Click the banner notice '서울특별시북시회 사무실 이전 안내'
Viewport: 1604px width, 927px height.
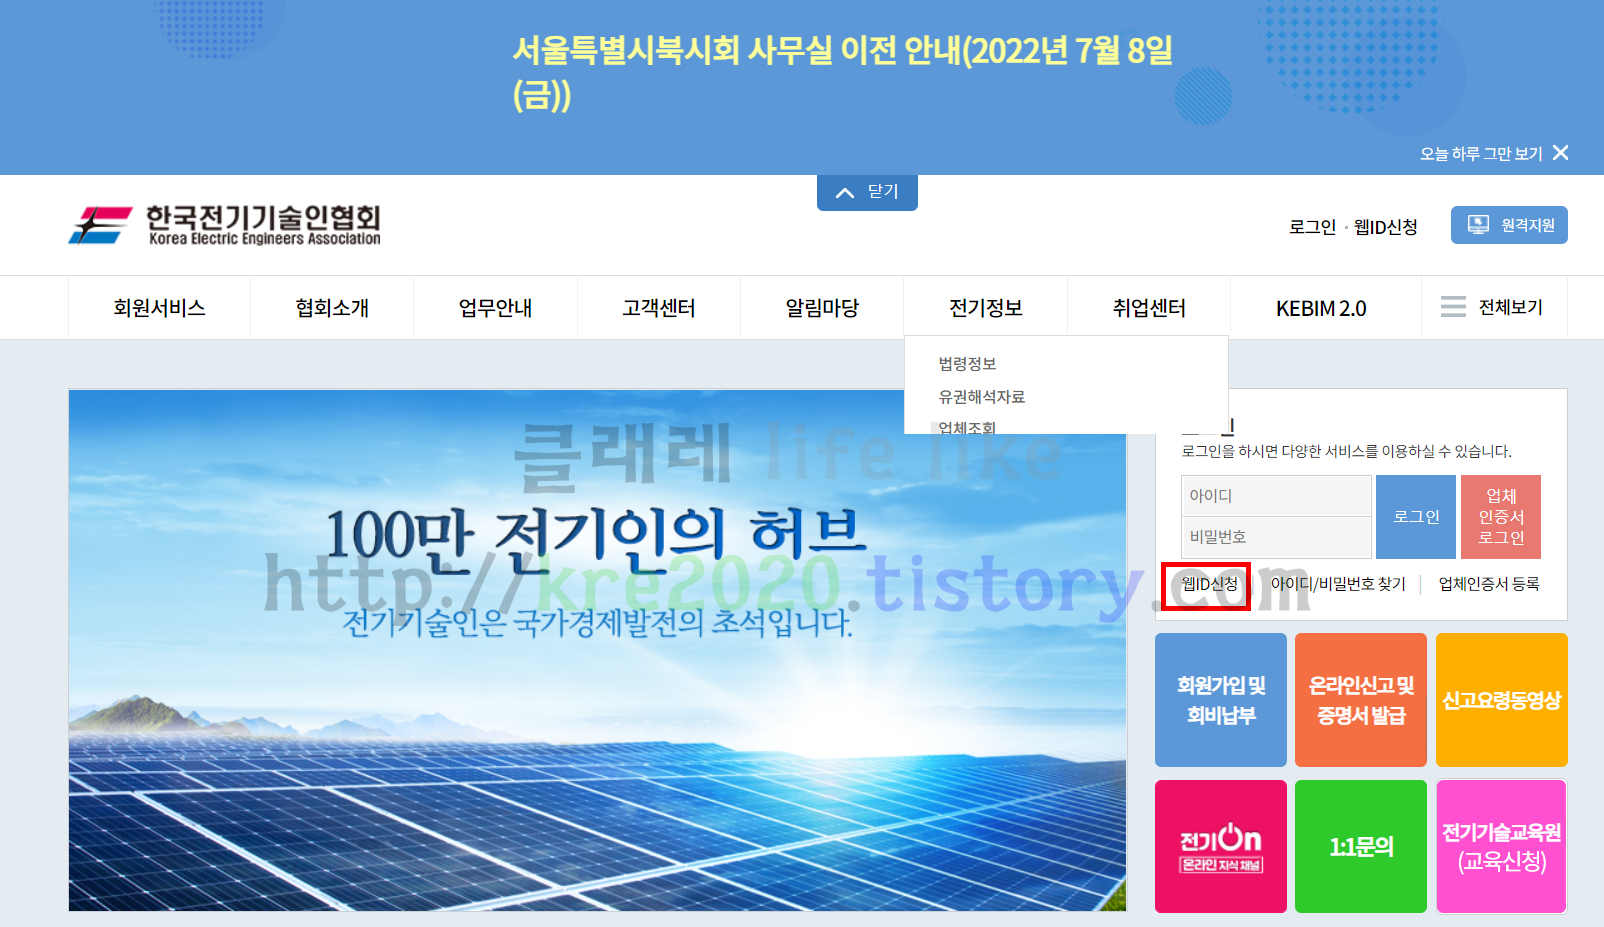click(x=842, y=72)
